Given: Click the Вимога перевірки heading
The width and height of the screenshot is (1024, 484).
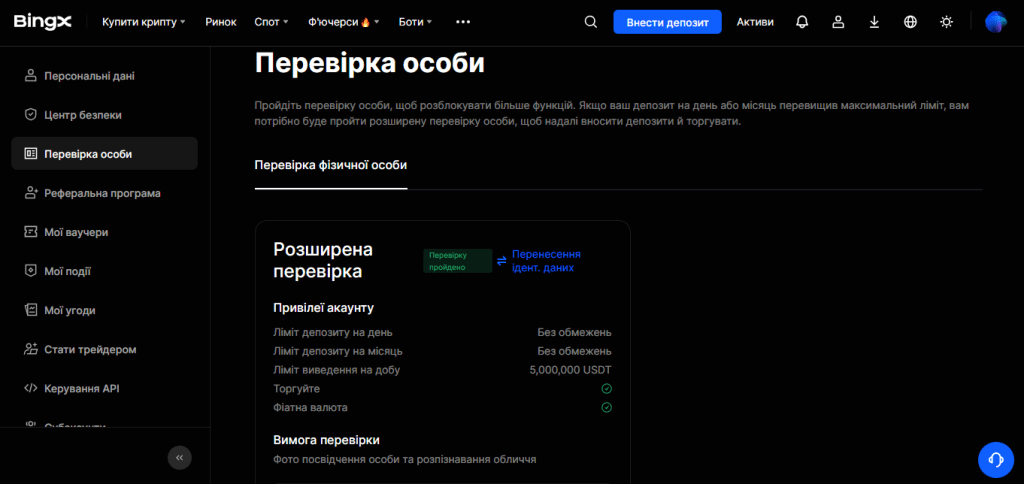Looking at the screenshot, I should pyautogui.click(x=327, y=440).
